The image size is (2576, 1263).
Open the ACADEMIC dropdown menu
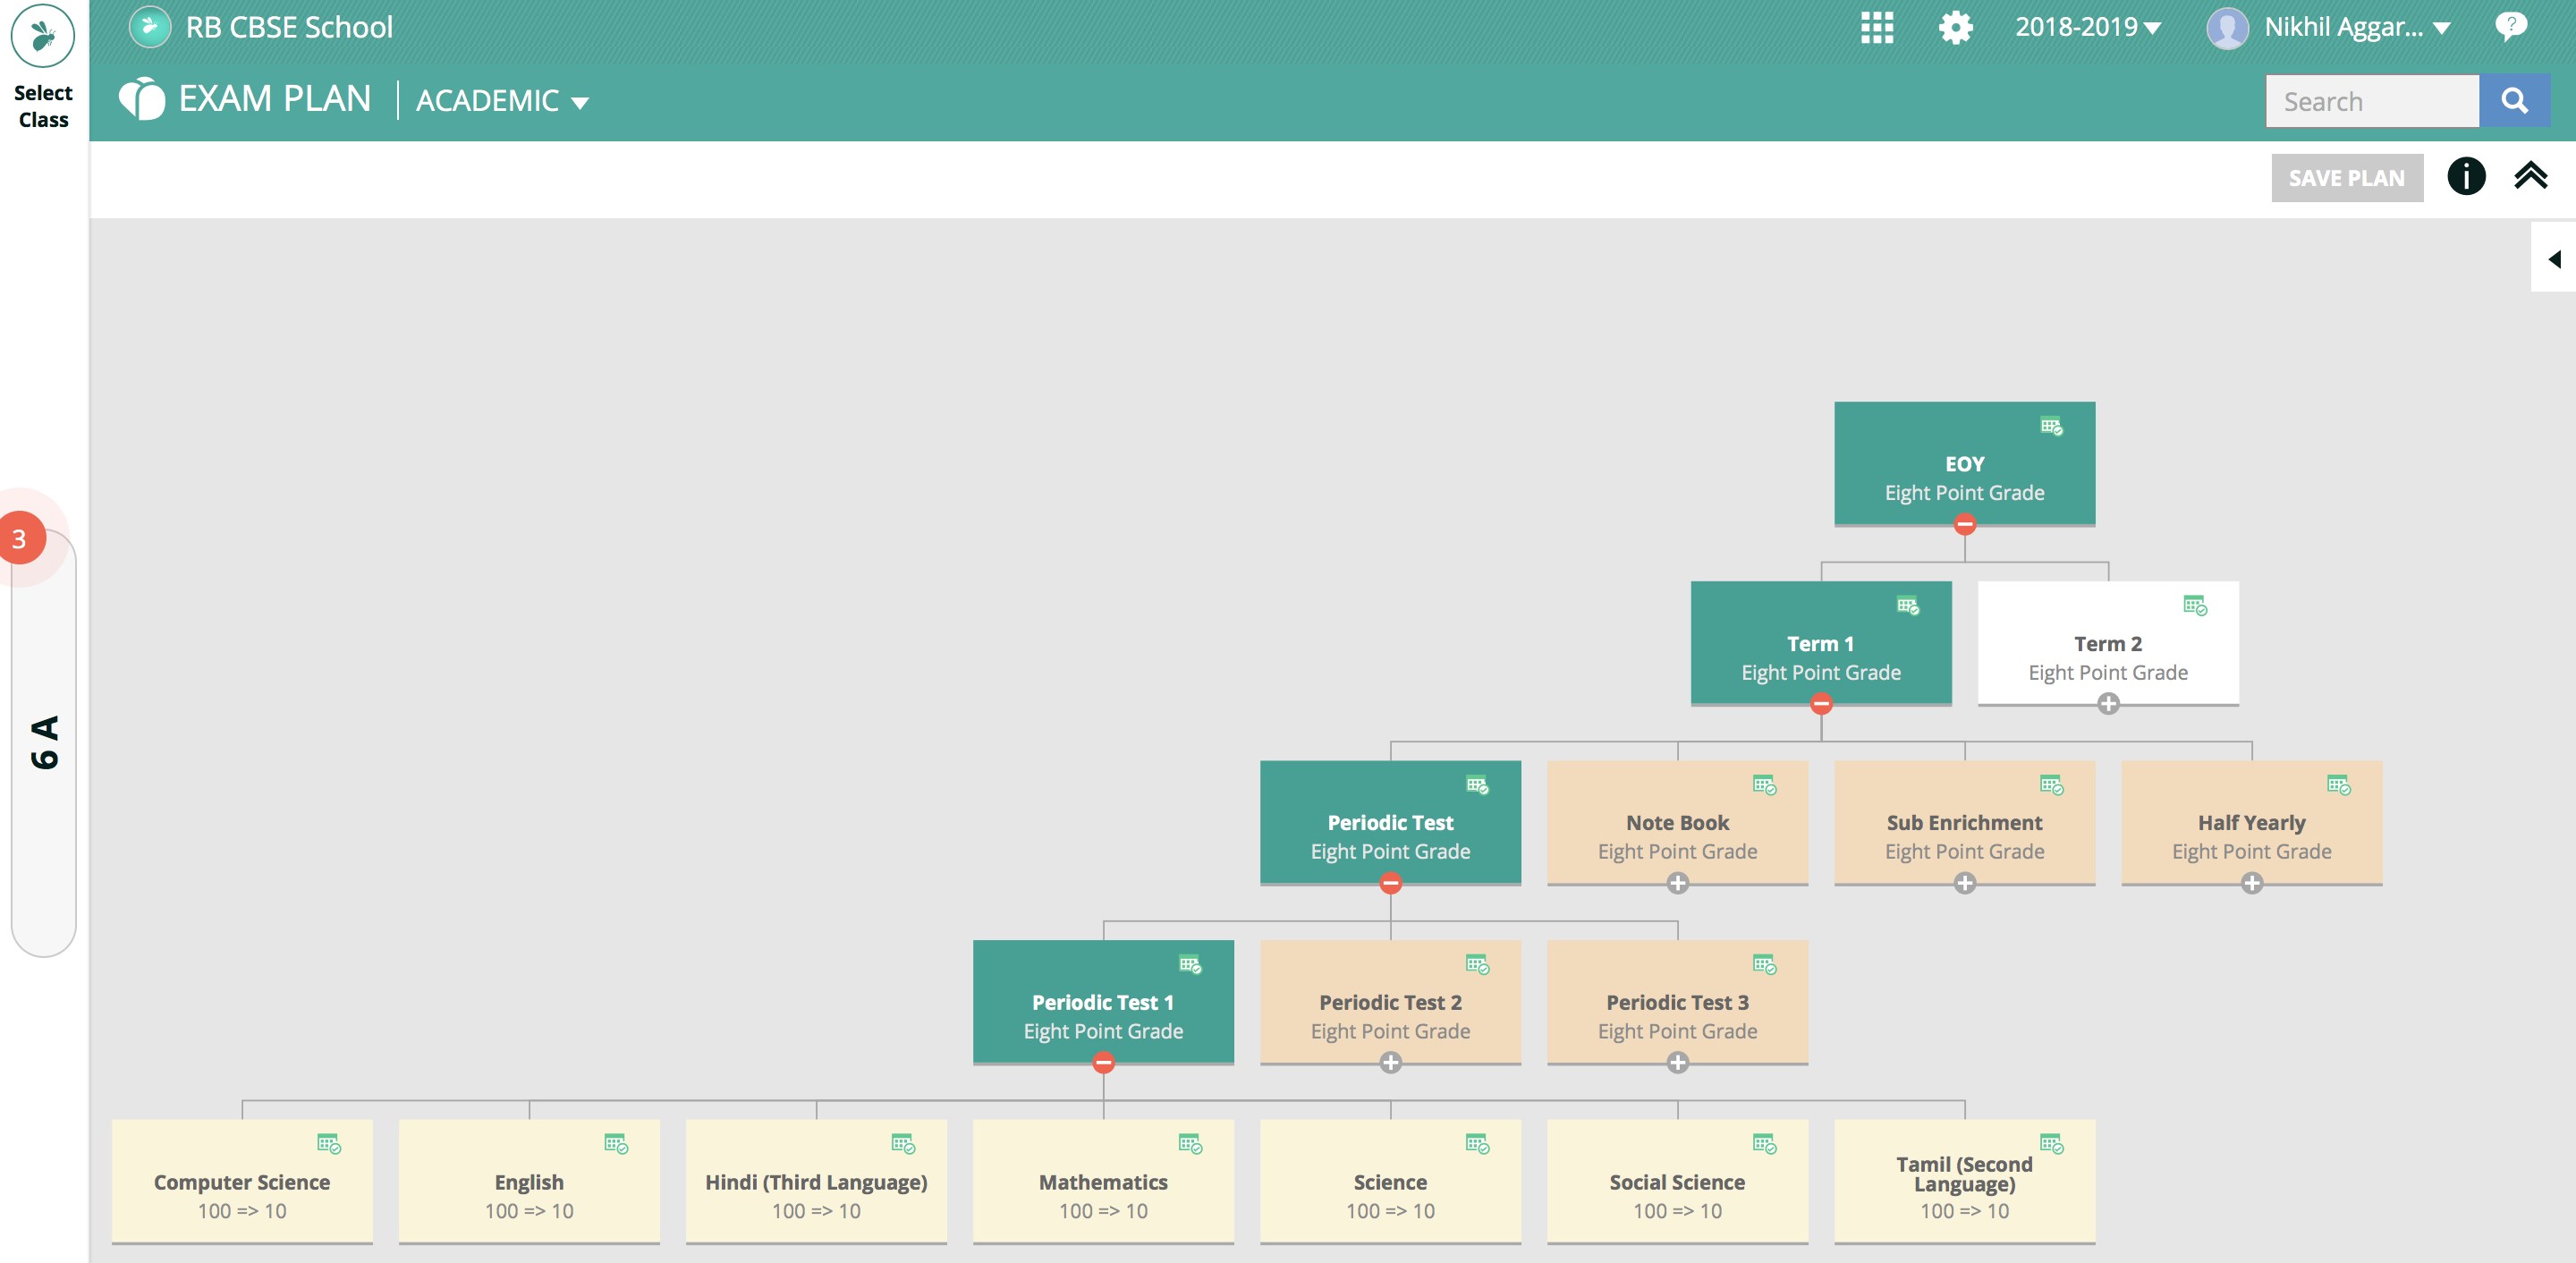point(502,101)
